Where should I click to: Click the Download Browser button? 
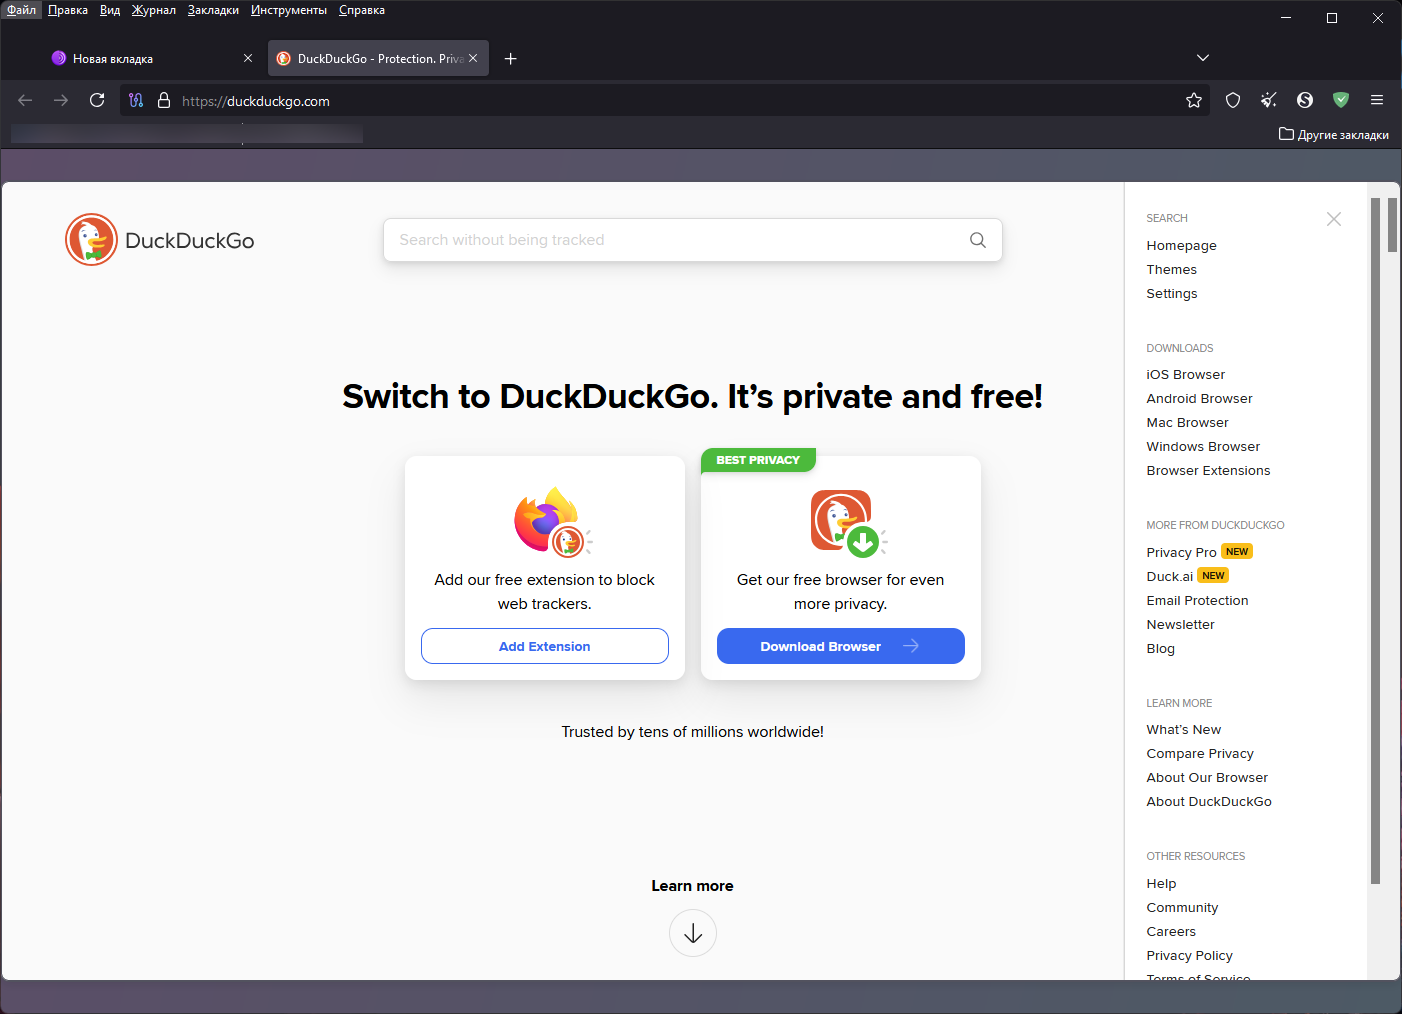[x=841, y=646]
